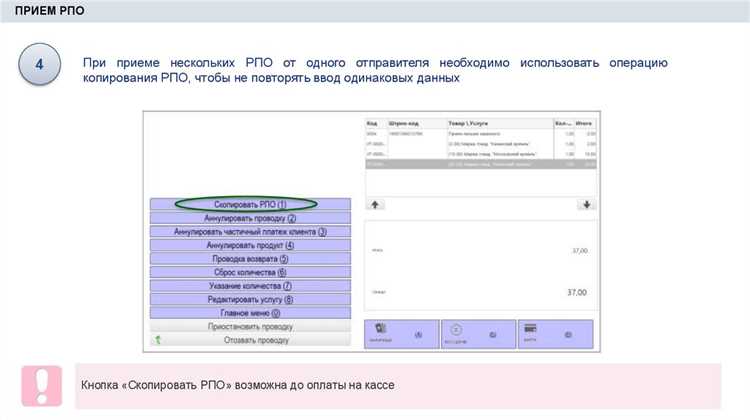Click the Итого column header

pyautogui.click(x=585, y=123)
